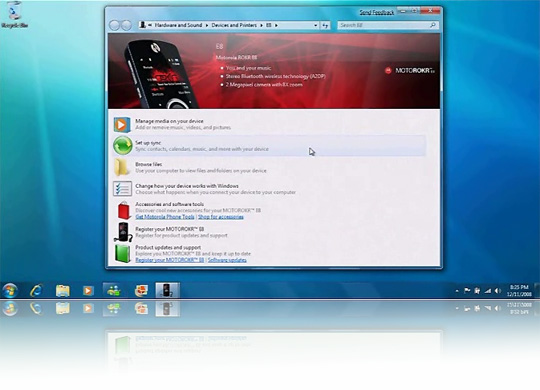Follow the Get Motorola Phone Tools link
The height and width of the screenshot is (390, 540).
pos(165,217)
